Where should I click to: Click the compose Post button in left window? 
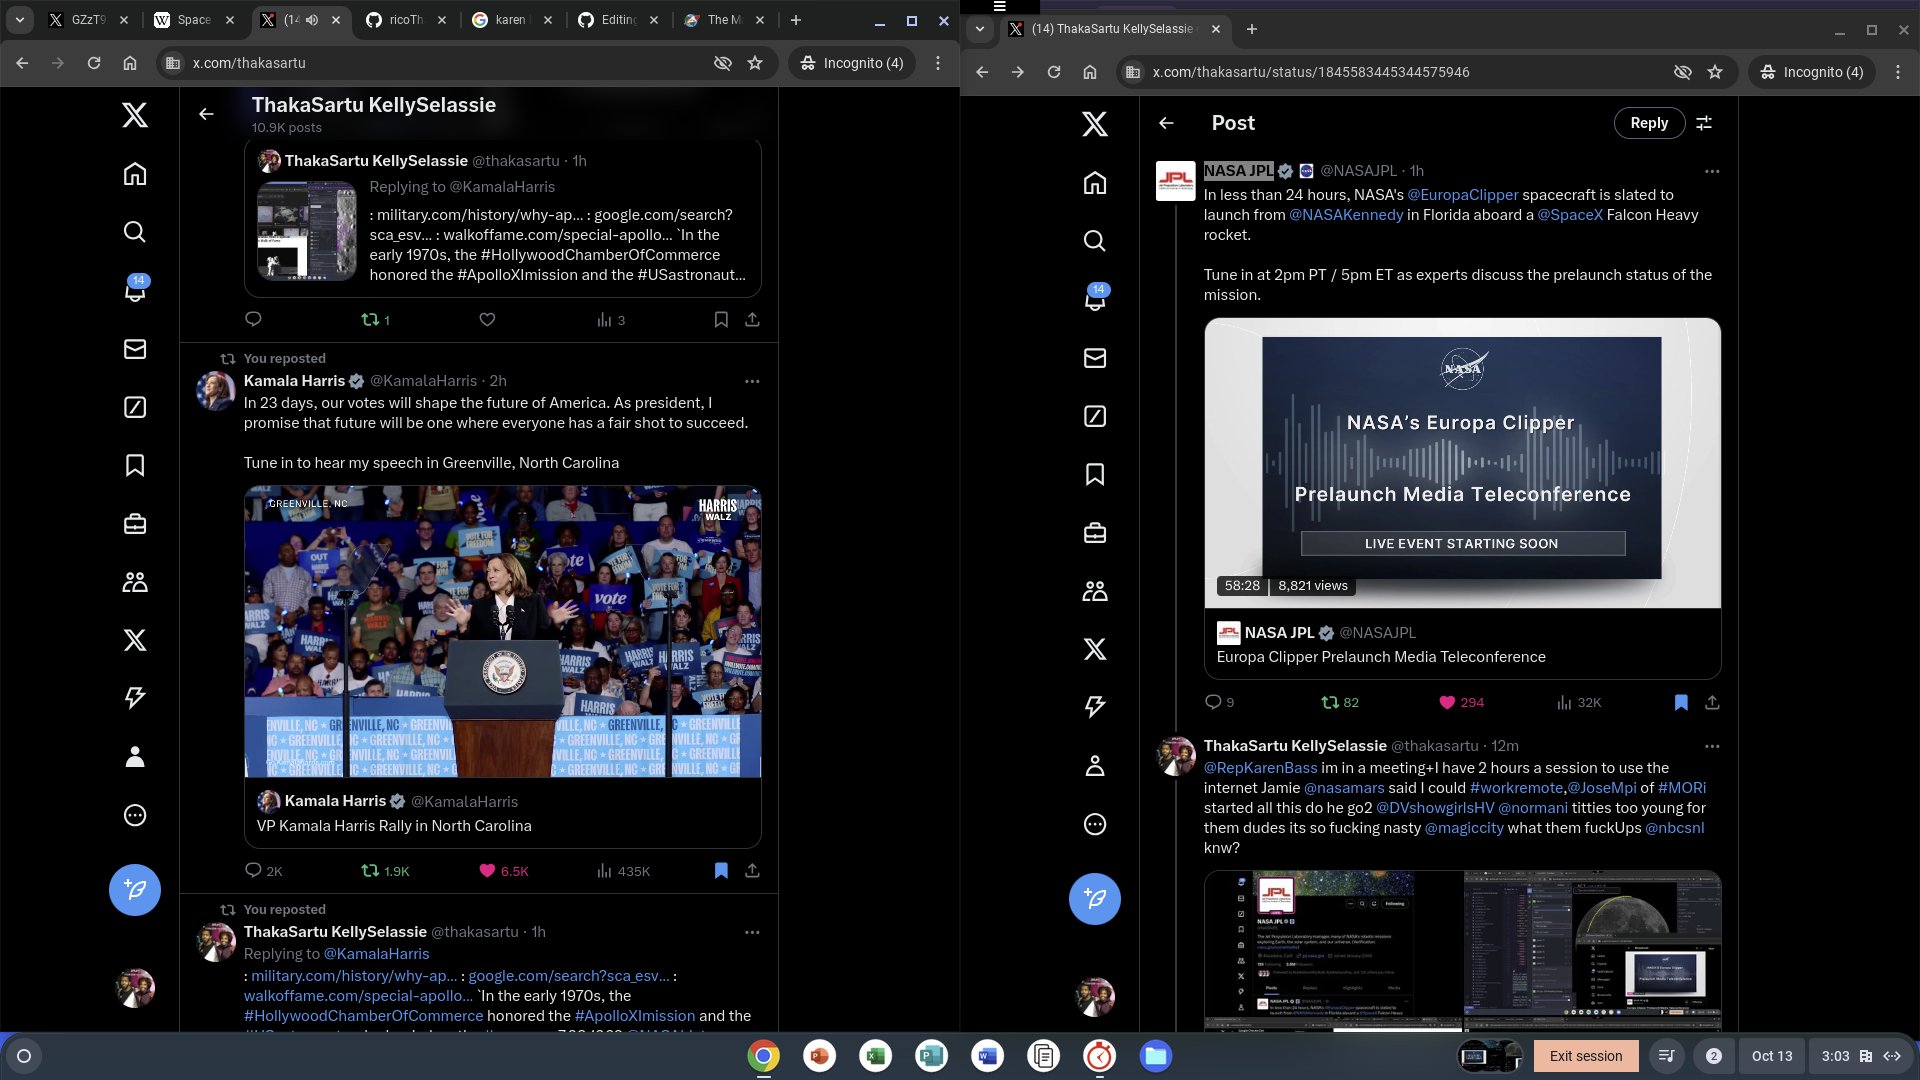point(135,890)
